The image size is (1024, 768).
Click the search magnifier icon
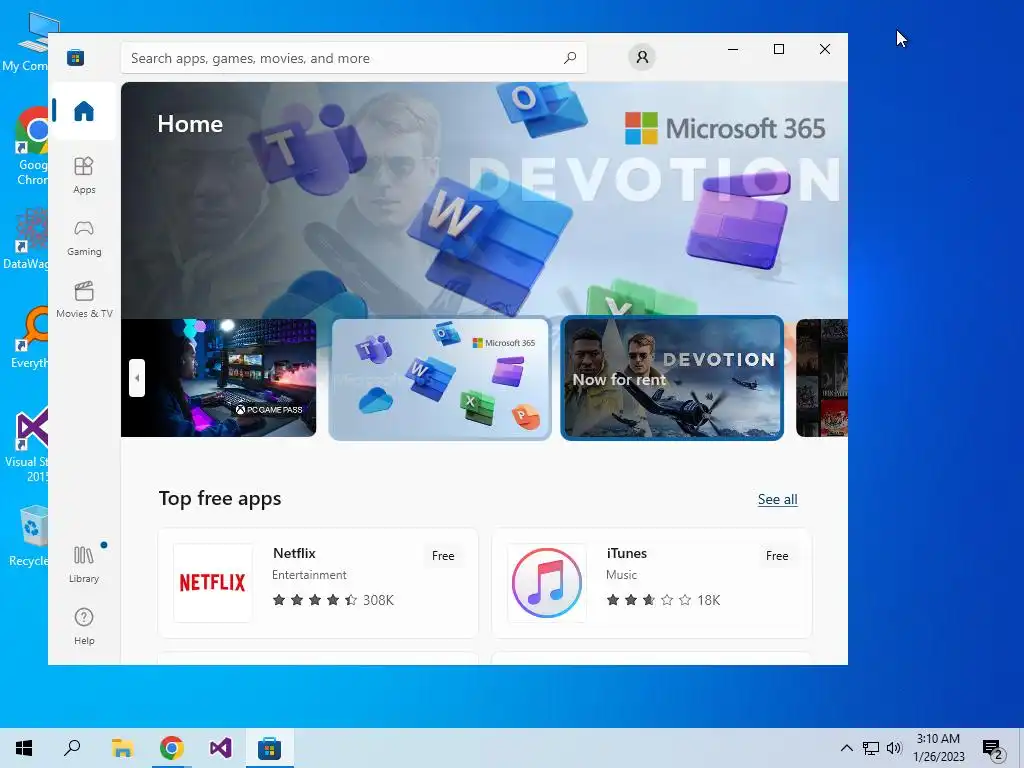tap(569, 58)
